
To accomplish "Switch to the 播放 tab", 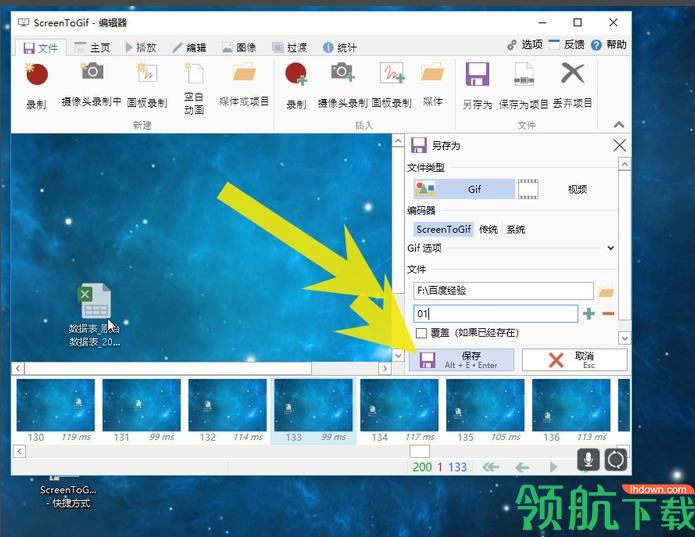I will tap(141, 47).
